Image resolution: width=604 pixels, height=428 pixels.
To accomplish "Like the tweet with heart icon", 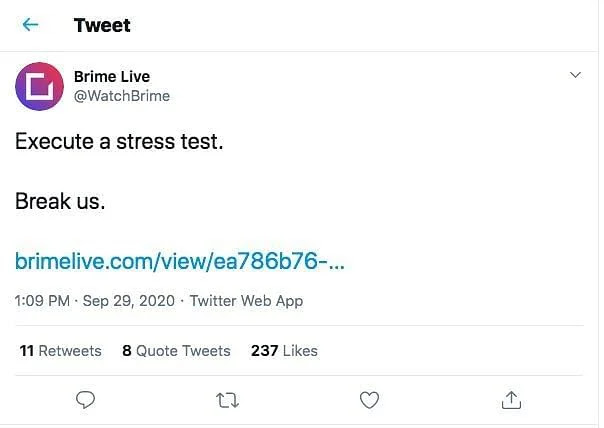I will (x=369, y=399).
